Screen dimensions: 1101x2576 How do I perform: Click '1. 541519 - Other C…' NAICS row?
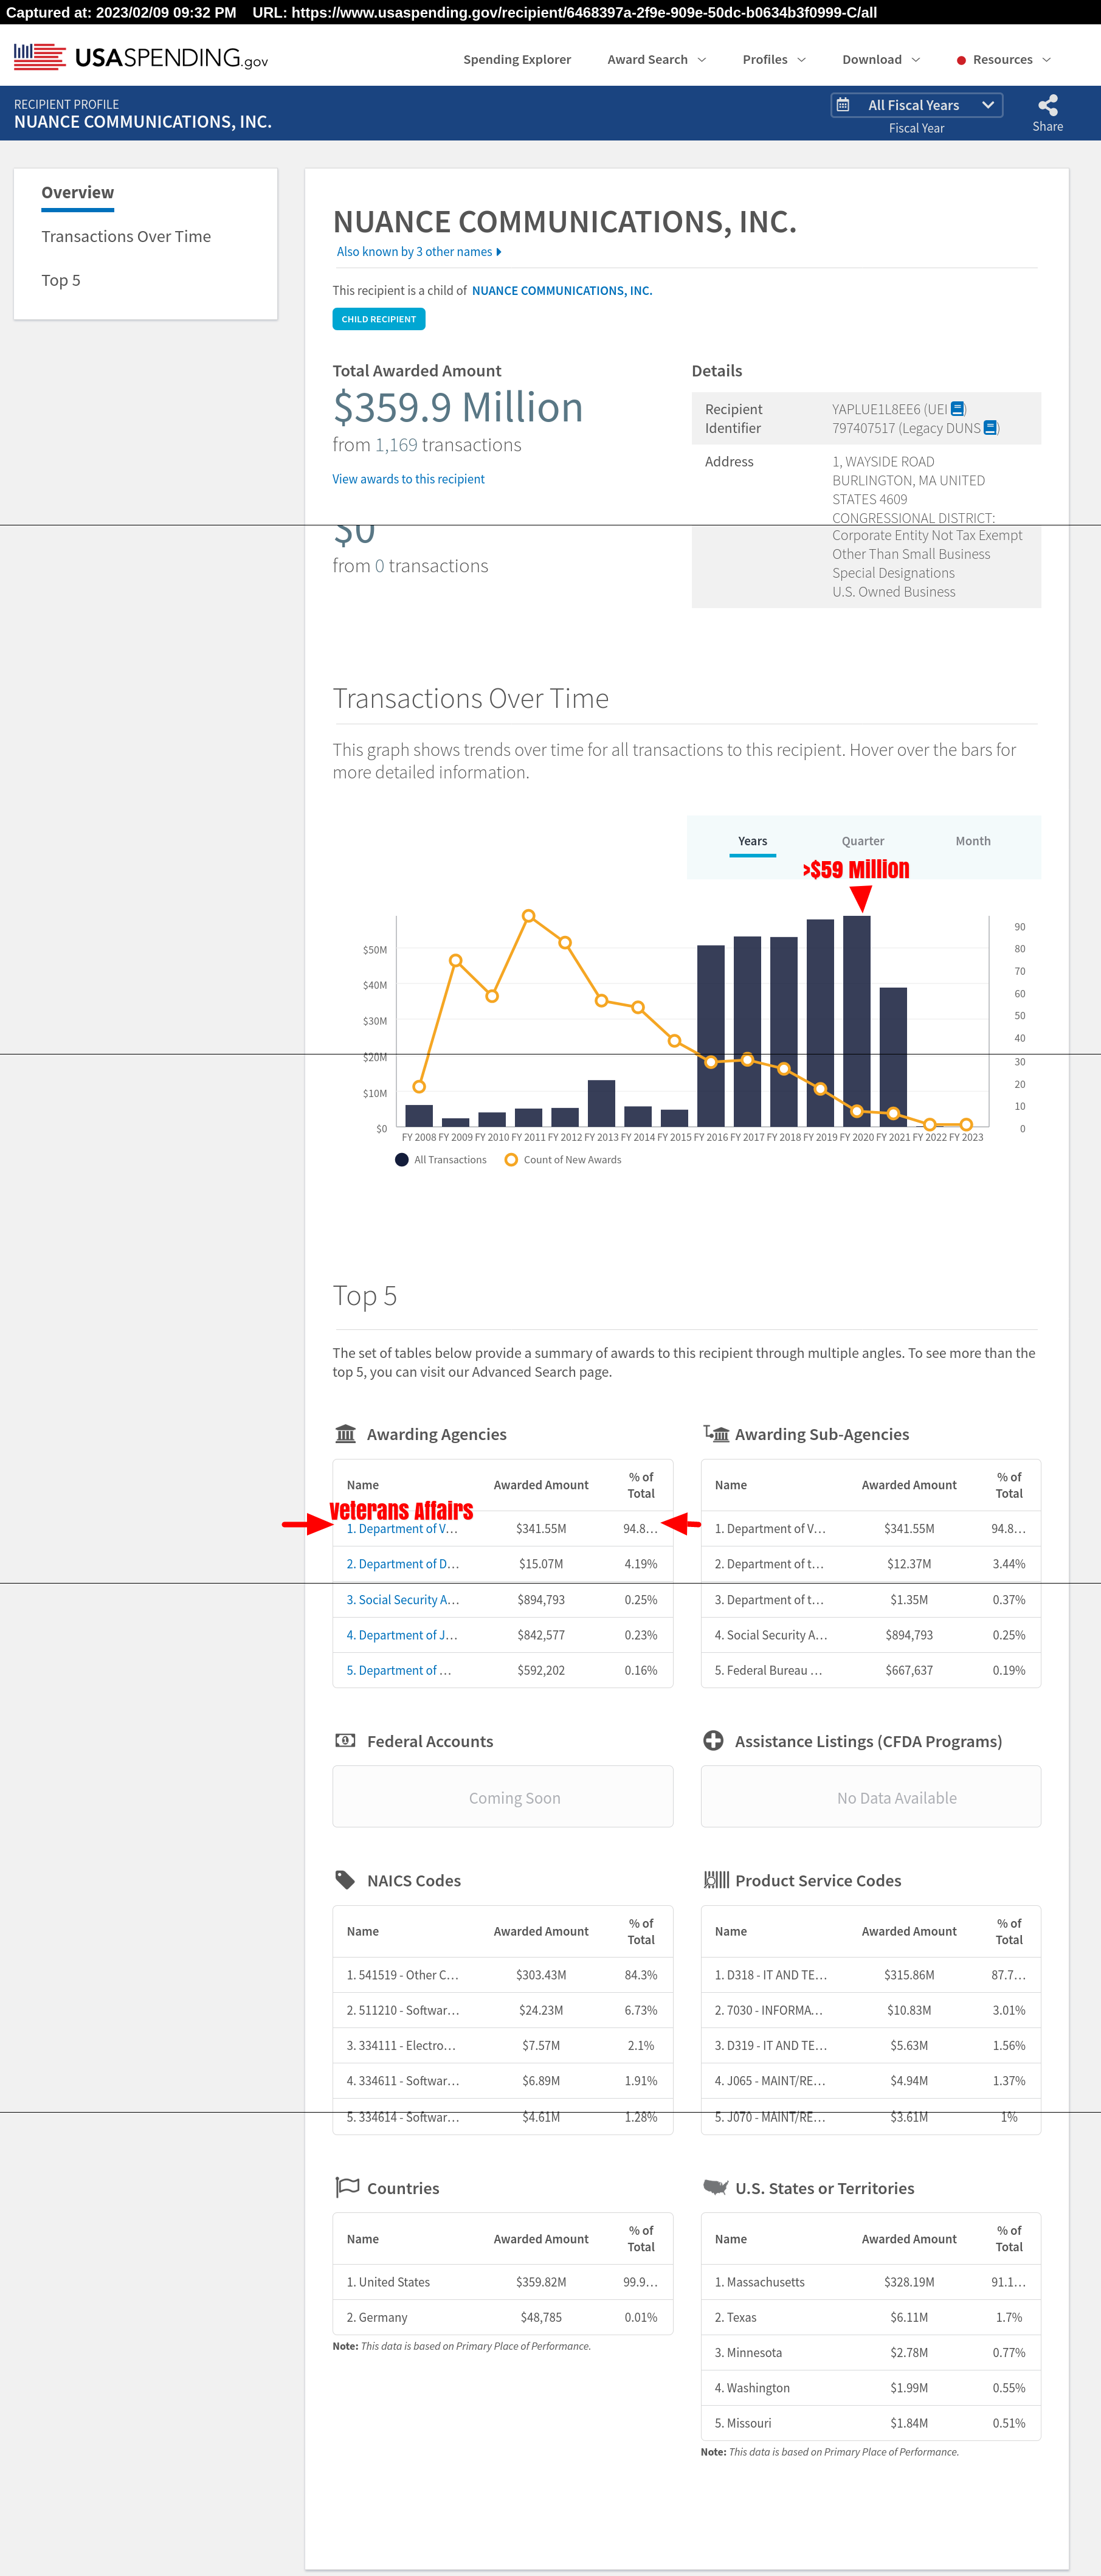tap(502, 1975)
